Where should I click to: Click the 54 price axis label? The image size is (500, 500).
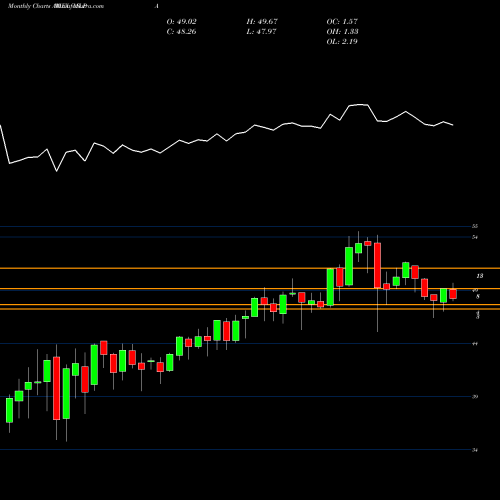[x=475, y=237]
